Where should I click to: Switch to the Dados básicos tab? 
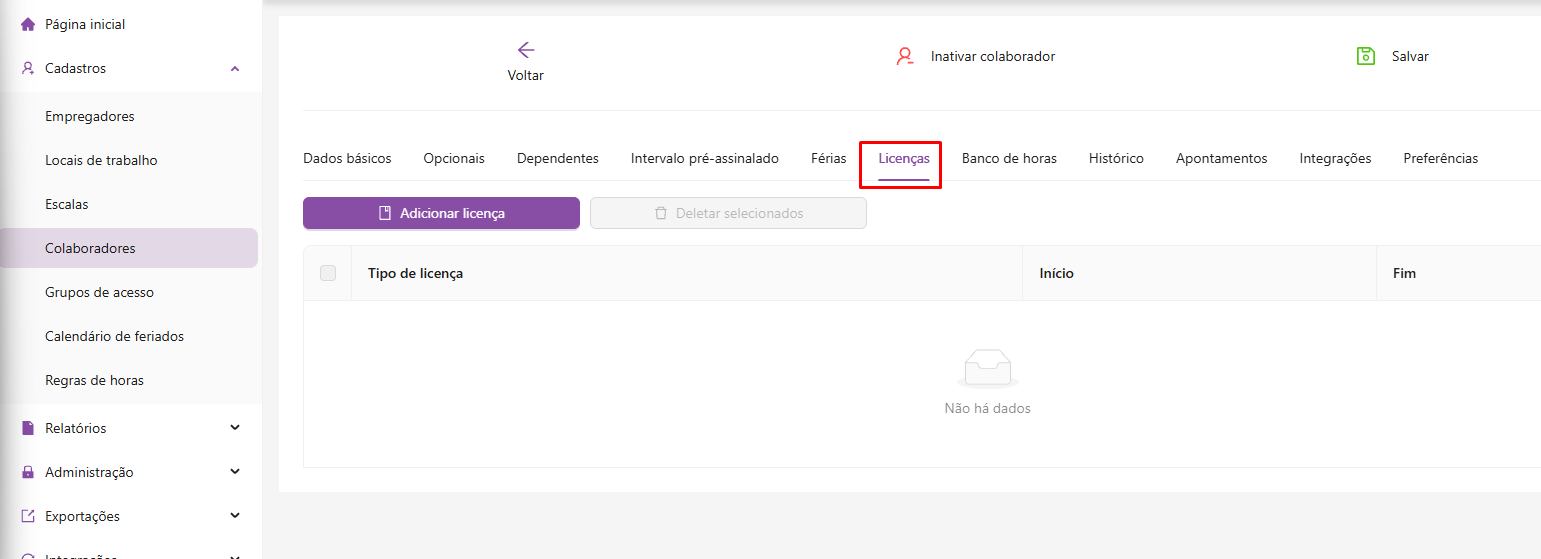347,158
